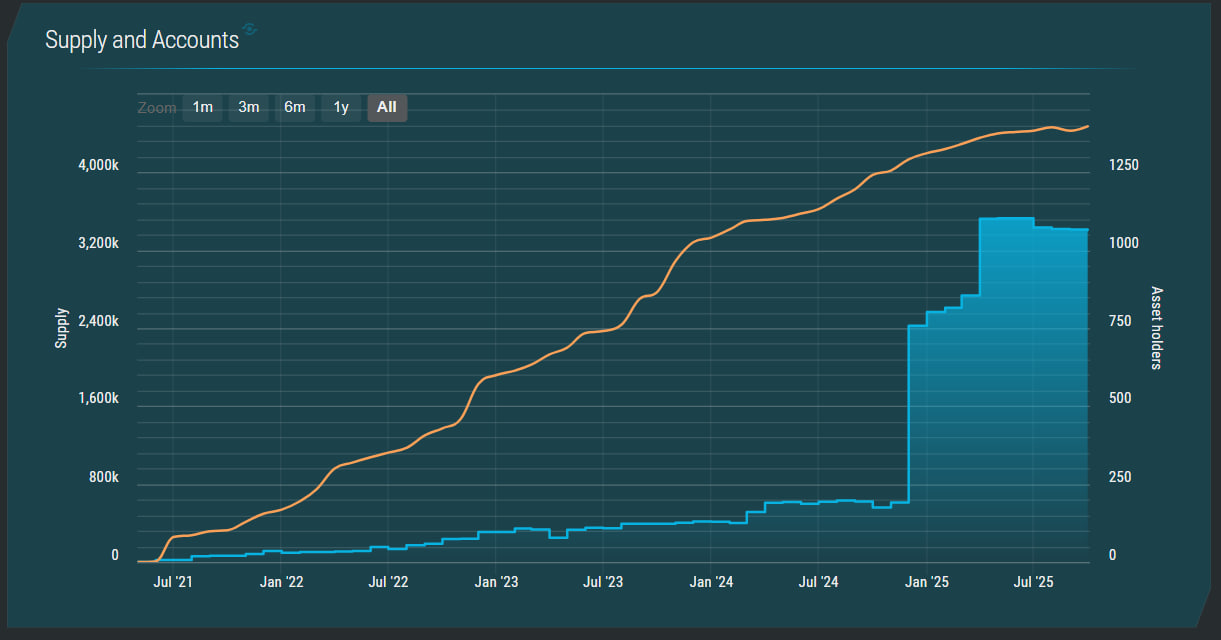Screen dimensions: 1221x640
Task: Click the 2,400k supply axis value
Action: pos(98,322)
